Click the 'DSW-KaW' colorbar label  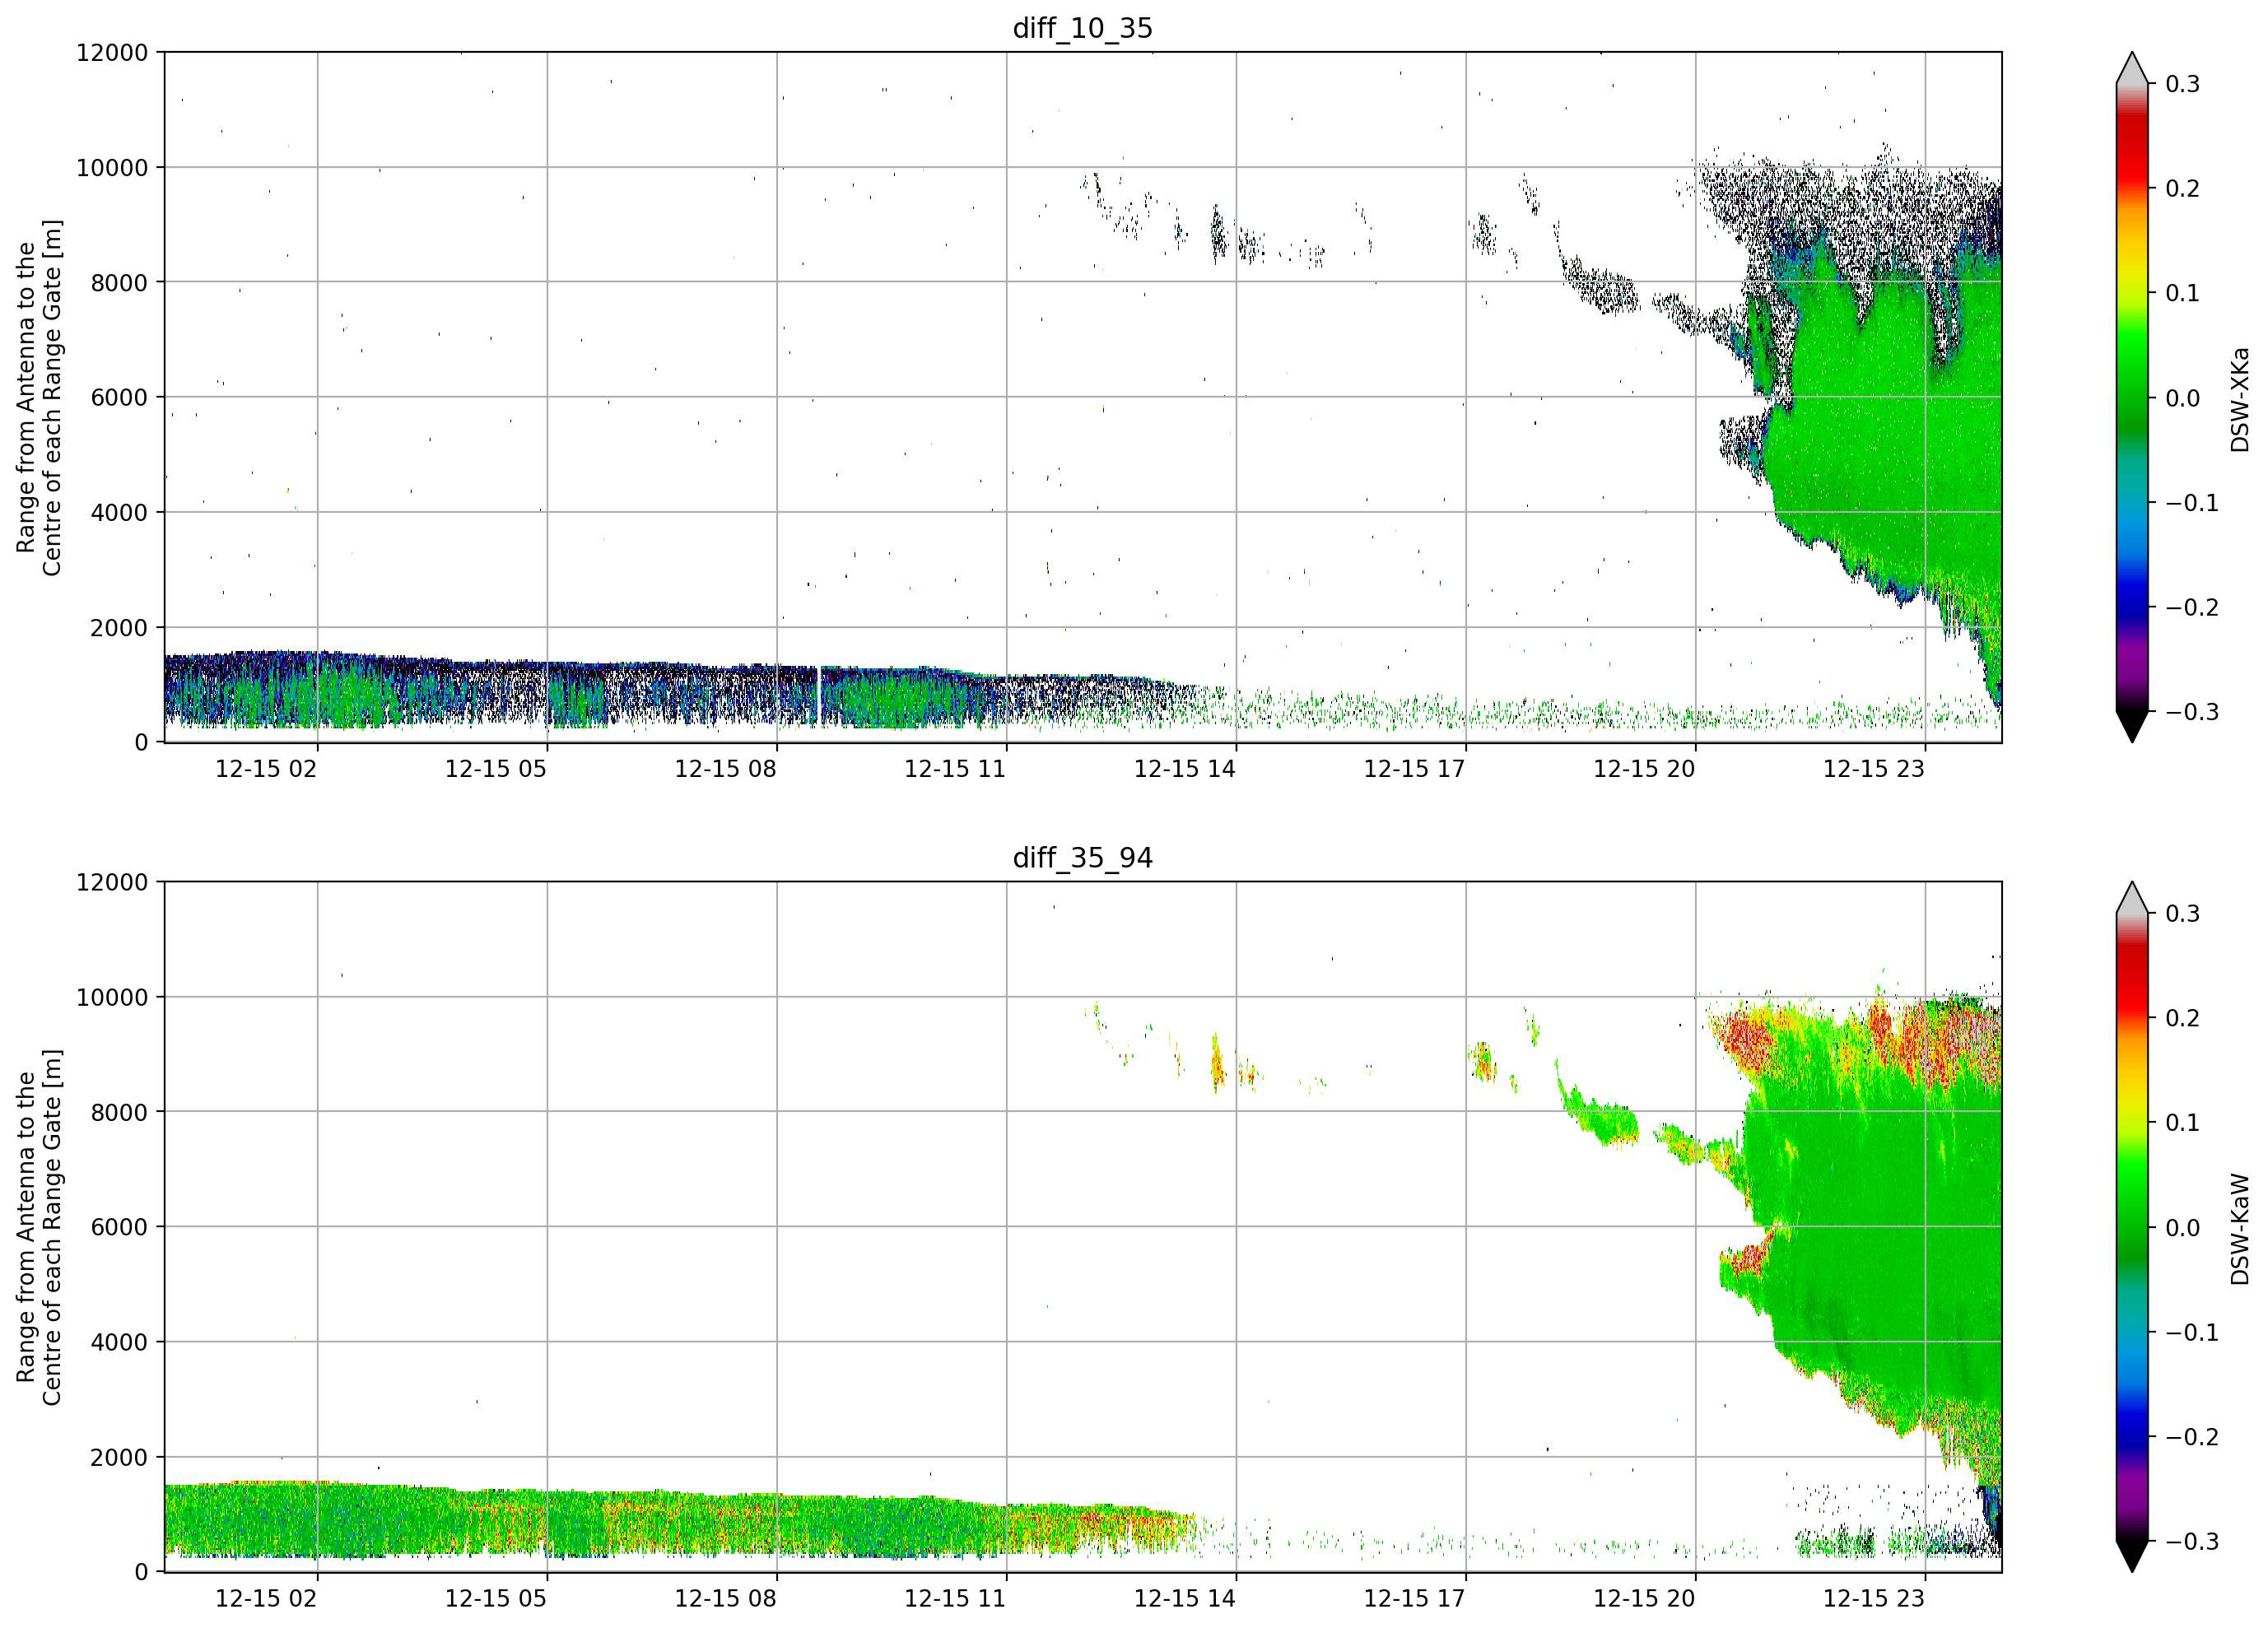[2240, 1229]
